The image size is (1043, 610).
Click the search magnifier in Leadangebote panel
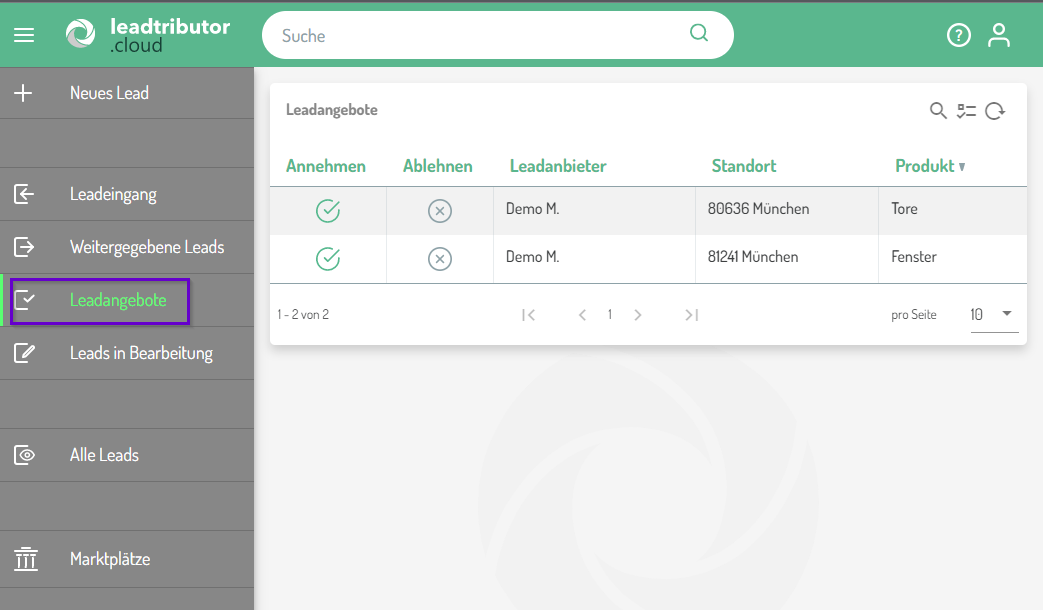tap(938, 111)
